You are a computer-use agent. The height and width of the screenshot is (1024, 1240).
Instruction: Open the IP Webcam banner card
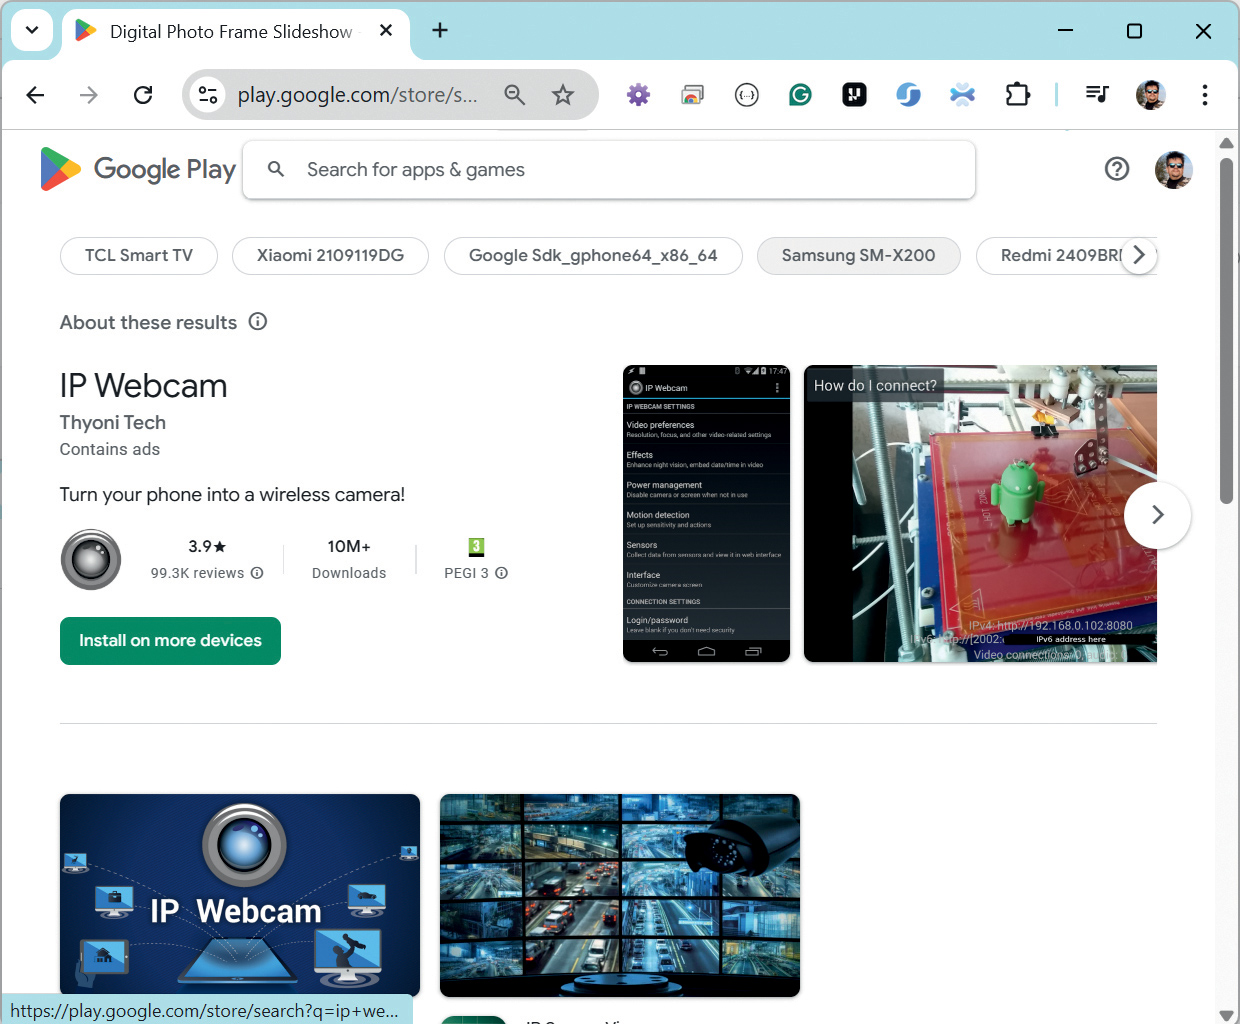[x=240, y=895]
